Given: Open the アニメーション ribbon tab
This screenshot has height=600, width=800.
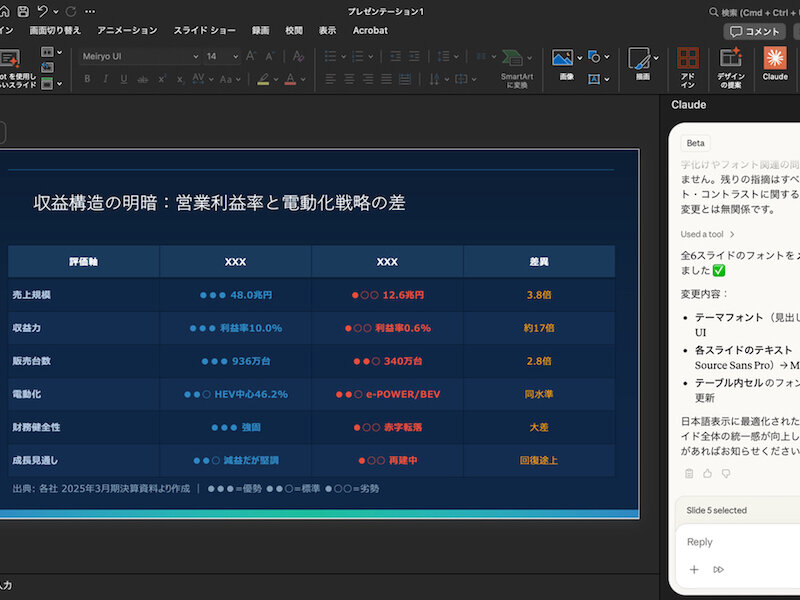Looking at the screenshot, I should coord(127,31).
